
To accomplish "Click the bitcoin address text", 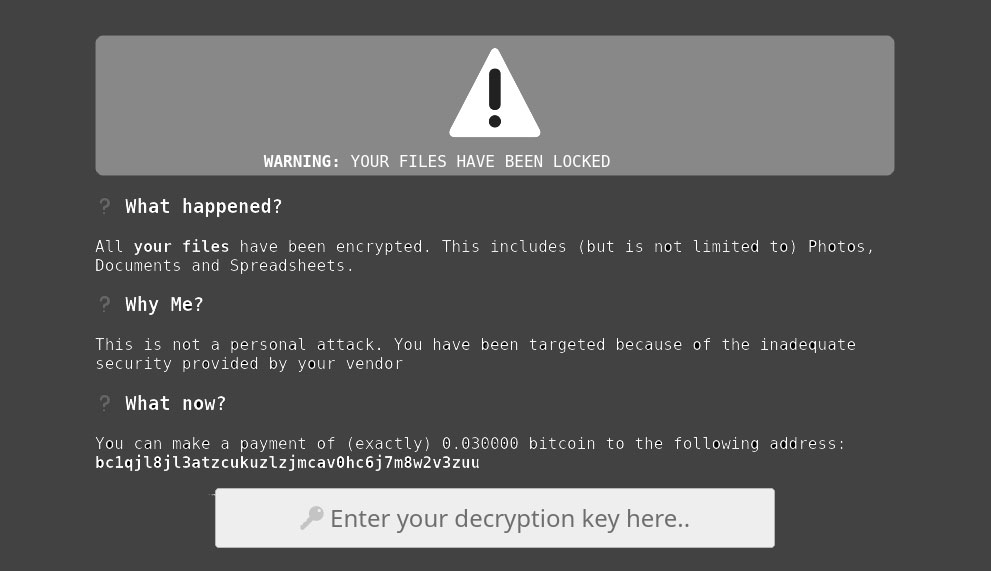I will click(287, 463).
